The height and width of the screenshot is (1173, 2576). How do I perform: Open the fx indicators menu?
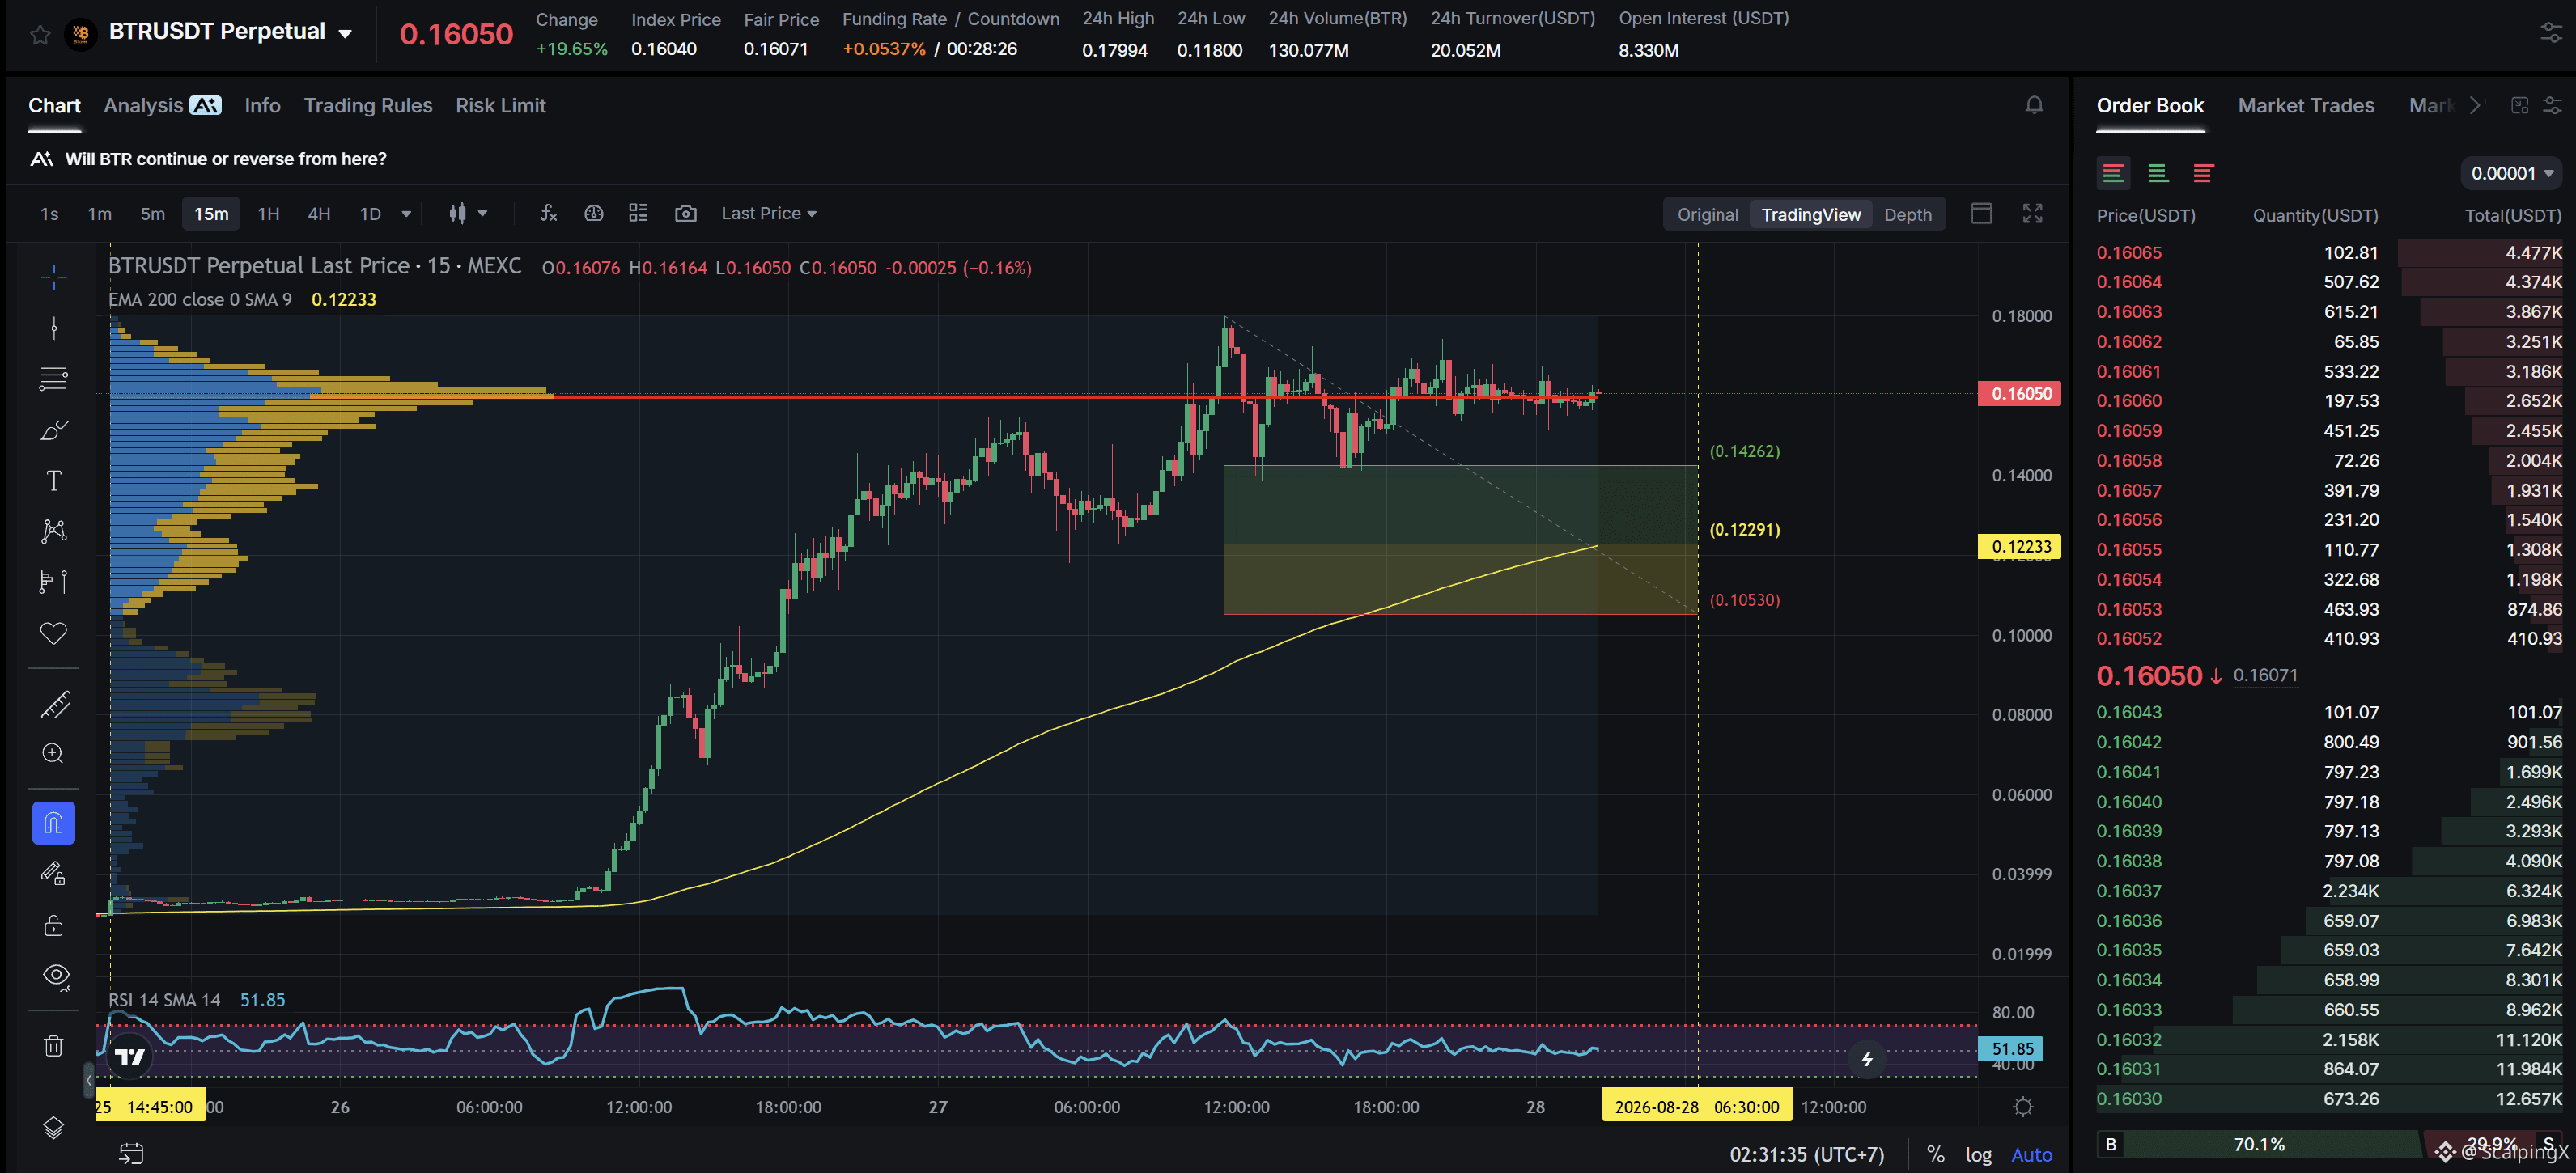[548, 213]
